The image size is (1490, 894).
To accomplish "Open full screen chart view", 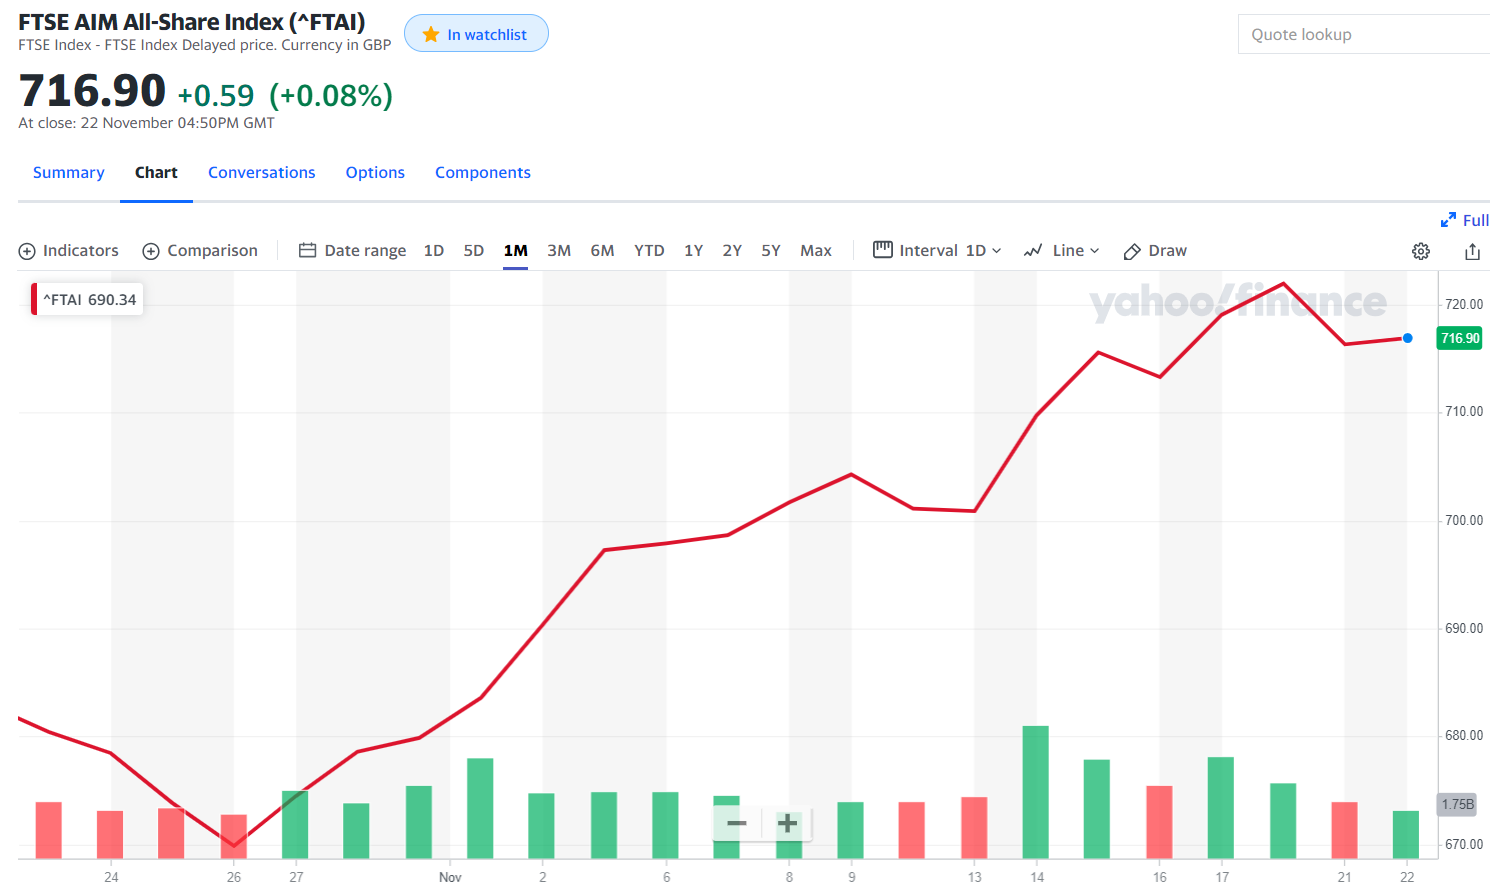I will point(1465,220).
